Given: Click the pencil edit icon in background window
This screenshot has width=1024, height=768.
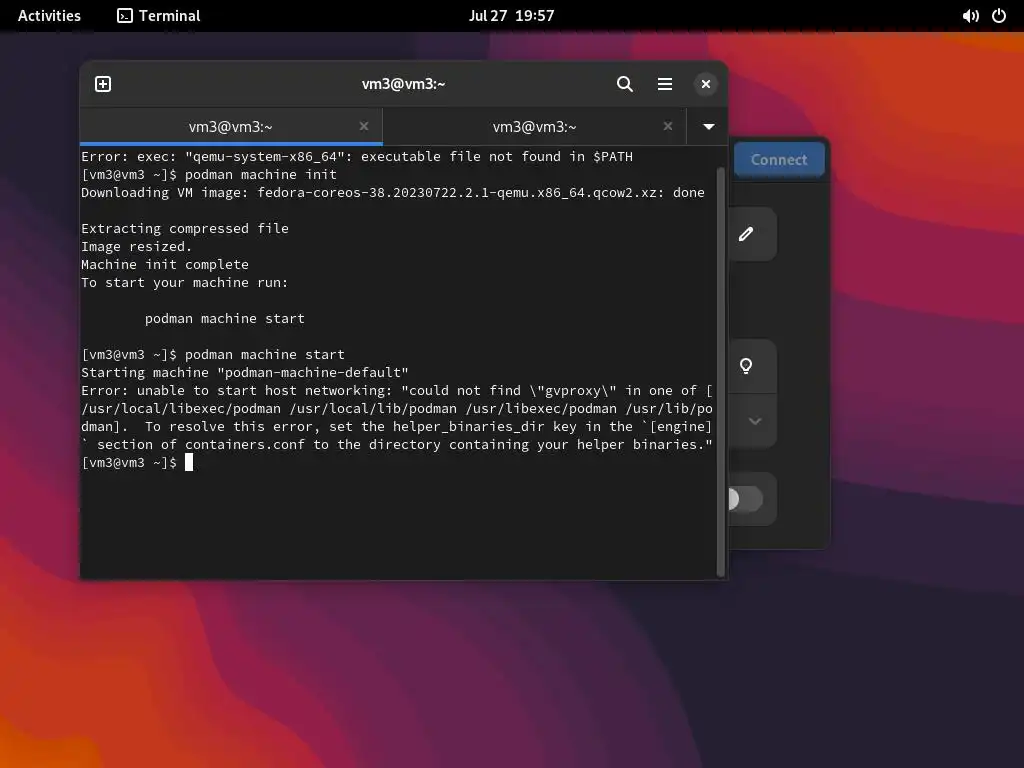Looking at the screenshot, I should [x=746, y=234].
